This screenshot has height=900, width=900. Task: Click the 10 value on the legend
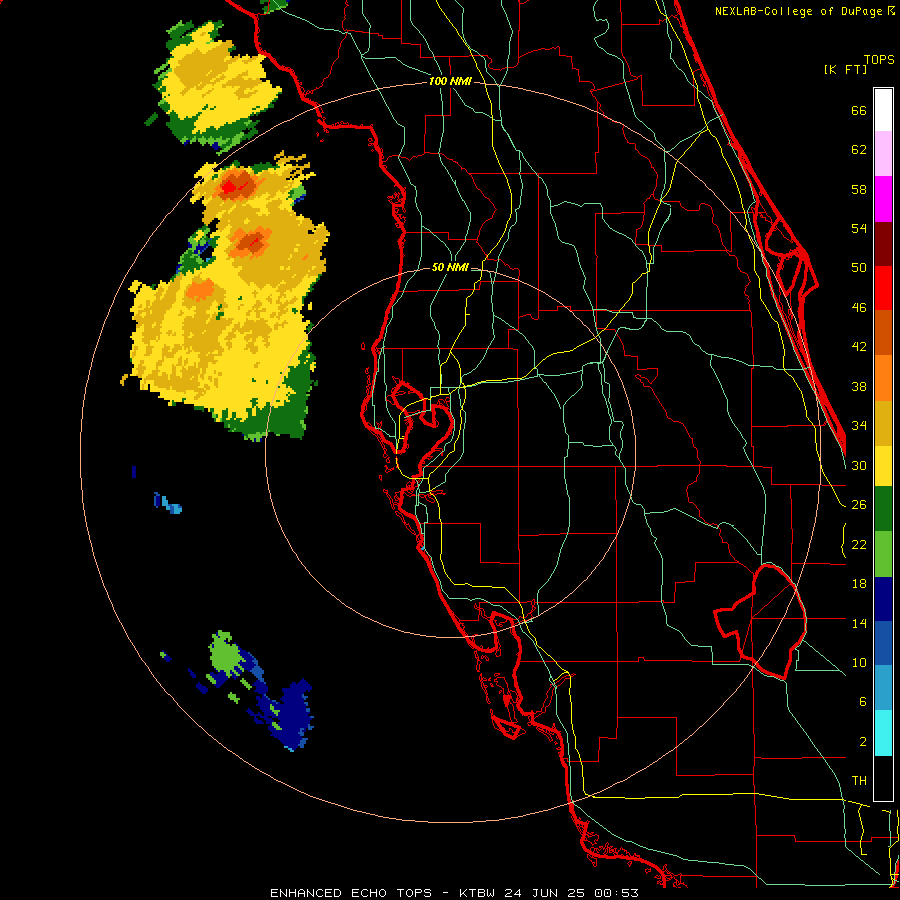tap(859, 662)
